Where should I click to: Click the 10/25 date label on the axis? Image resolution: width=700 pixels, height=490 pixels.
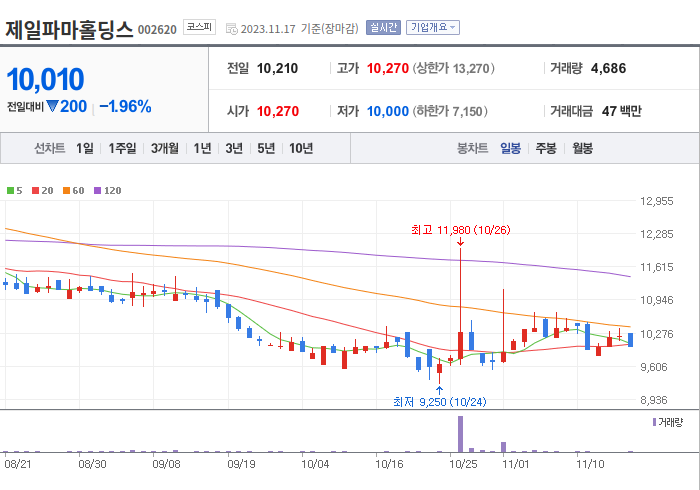point(463,464)
